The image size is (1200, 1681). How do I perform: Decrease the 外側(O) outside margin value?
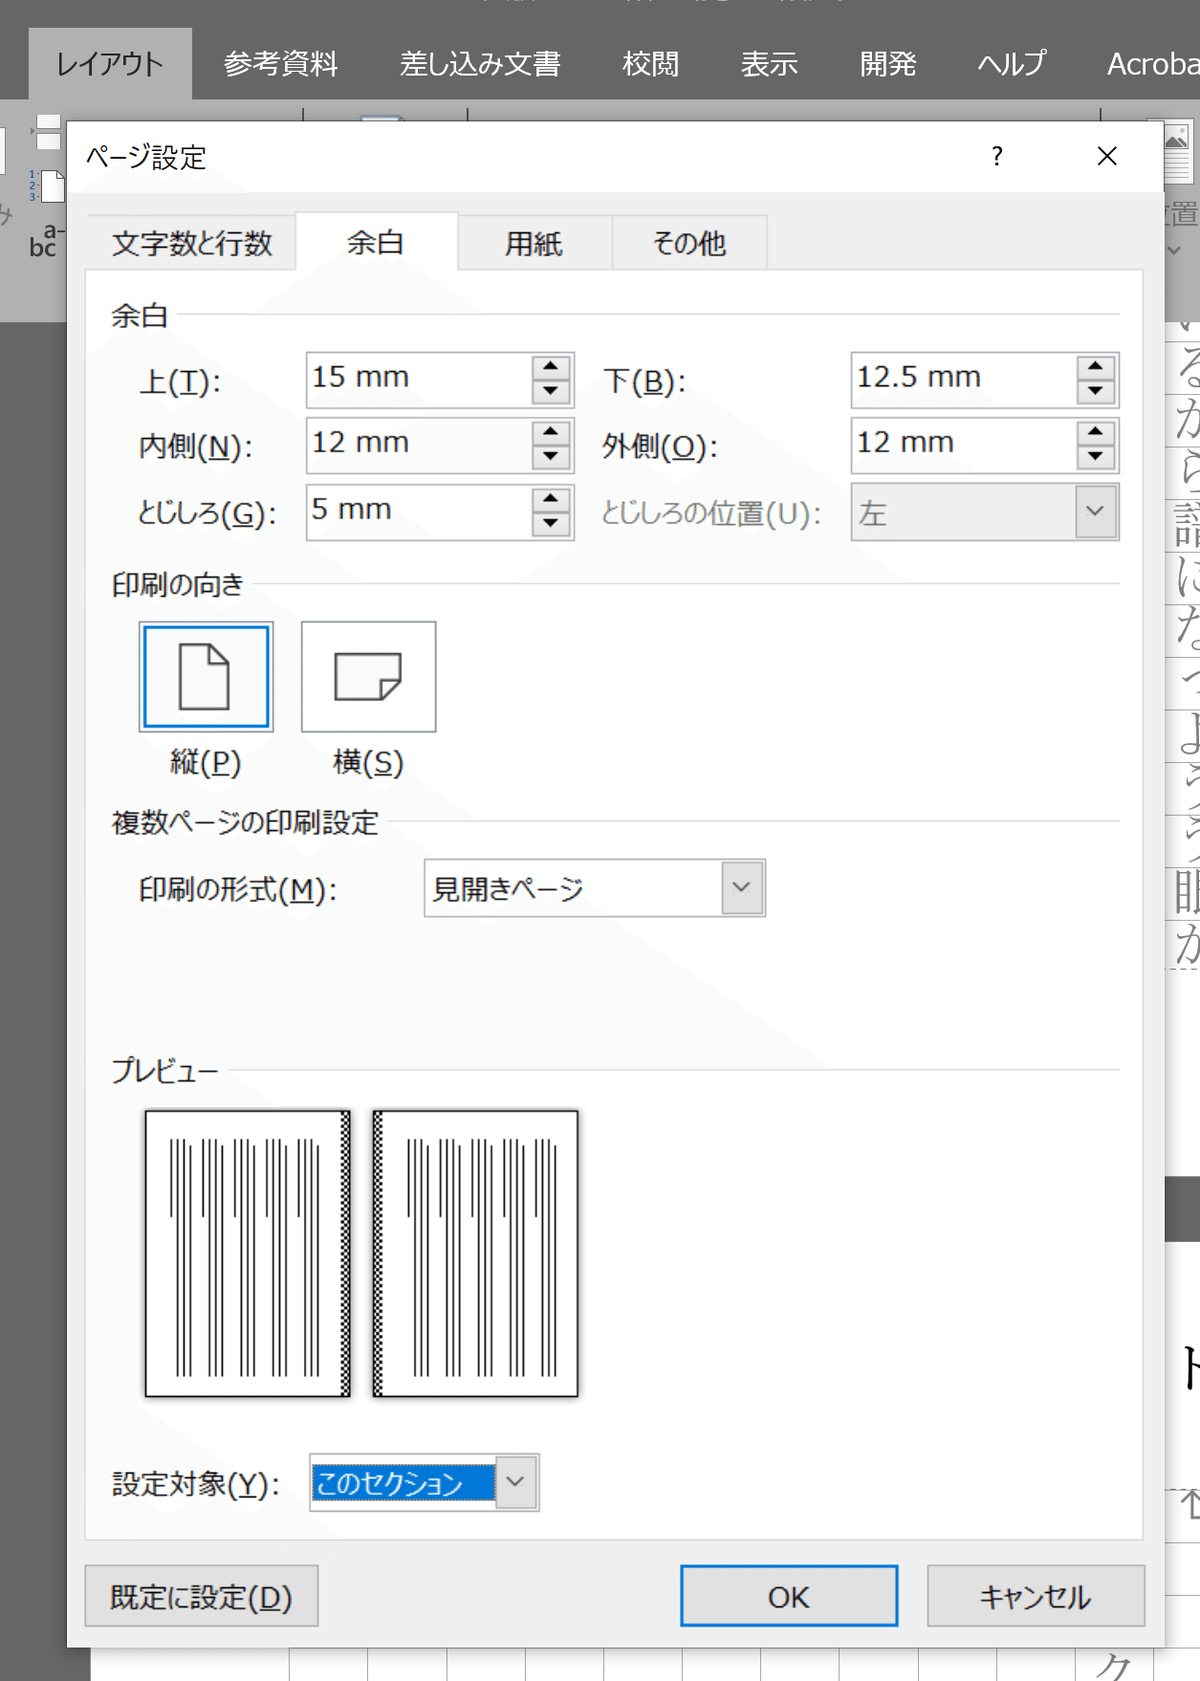pos(1096,457)
